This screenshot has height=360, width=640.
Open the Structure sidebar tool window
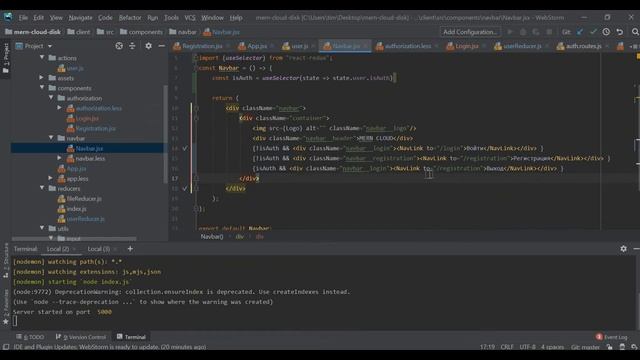[x=6, y=260]
